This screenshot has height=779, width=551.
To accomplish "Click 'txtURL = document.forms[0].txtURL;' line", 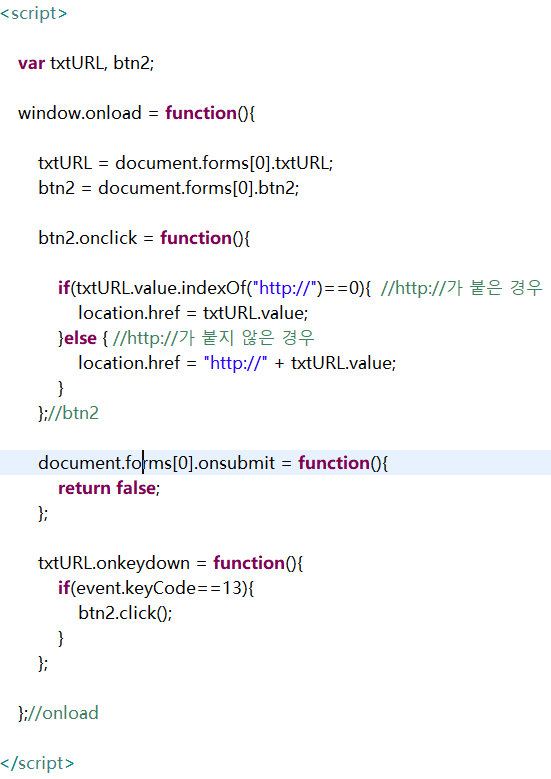I will [x=186, y=163].
